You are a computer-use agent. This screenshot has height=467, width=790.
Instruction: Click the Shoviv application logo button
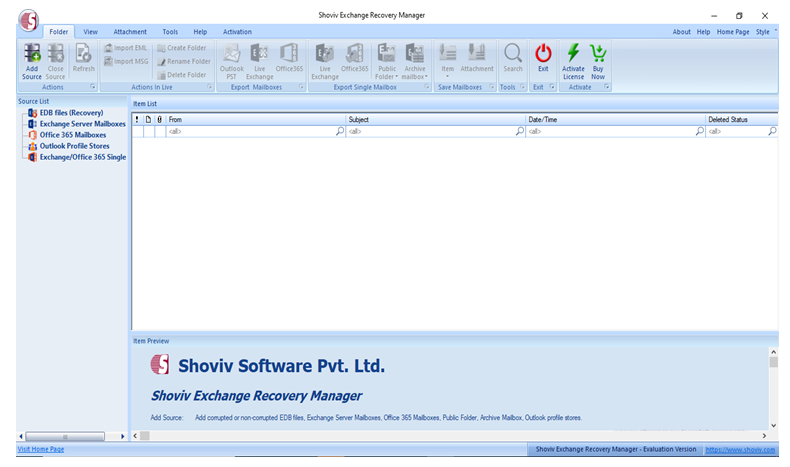(29, 21)
